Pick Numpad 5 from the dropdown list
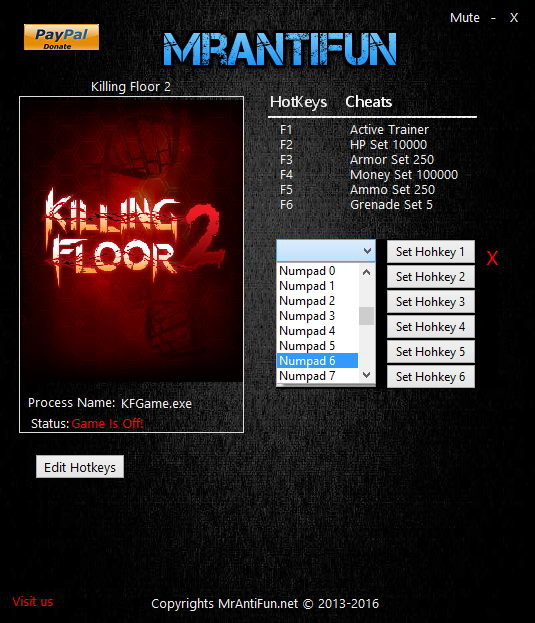 pos(317,346)
